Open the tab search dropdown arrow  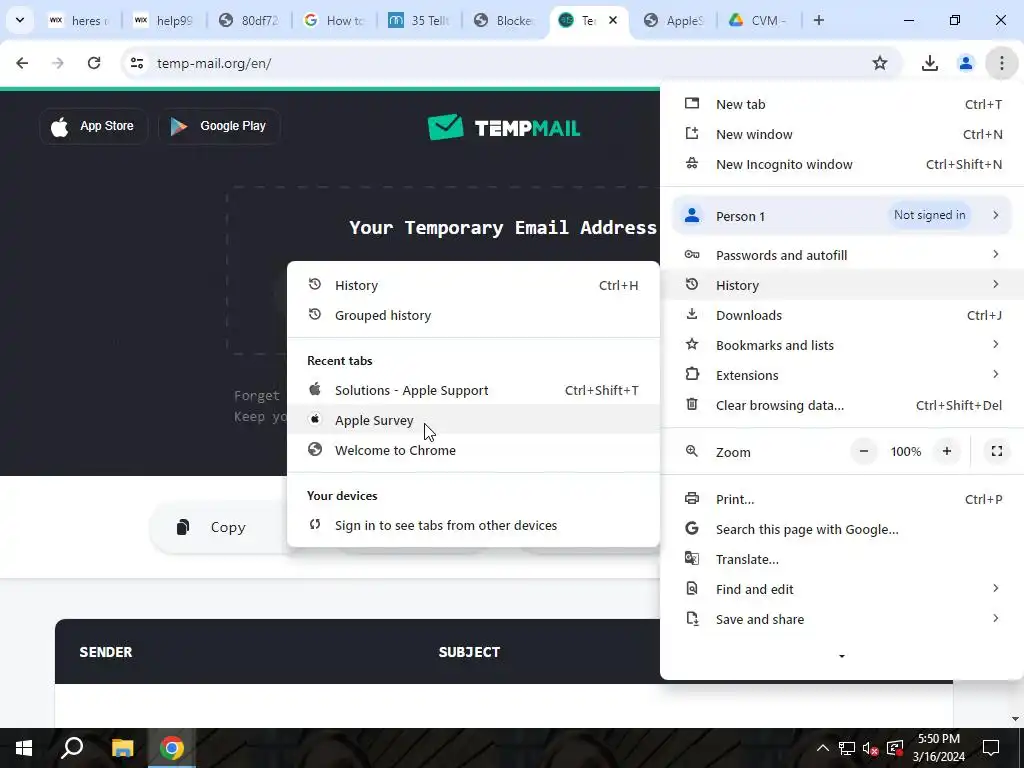pyautogui.click(x=20, y=20)
